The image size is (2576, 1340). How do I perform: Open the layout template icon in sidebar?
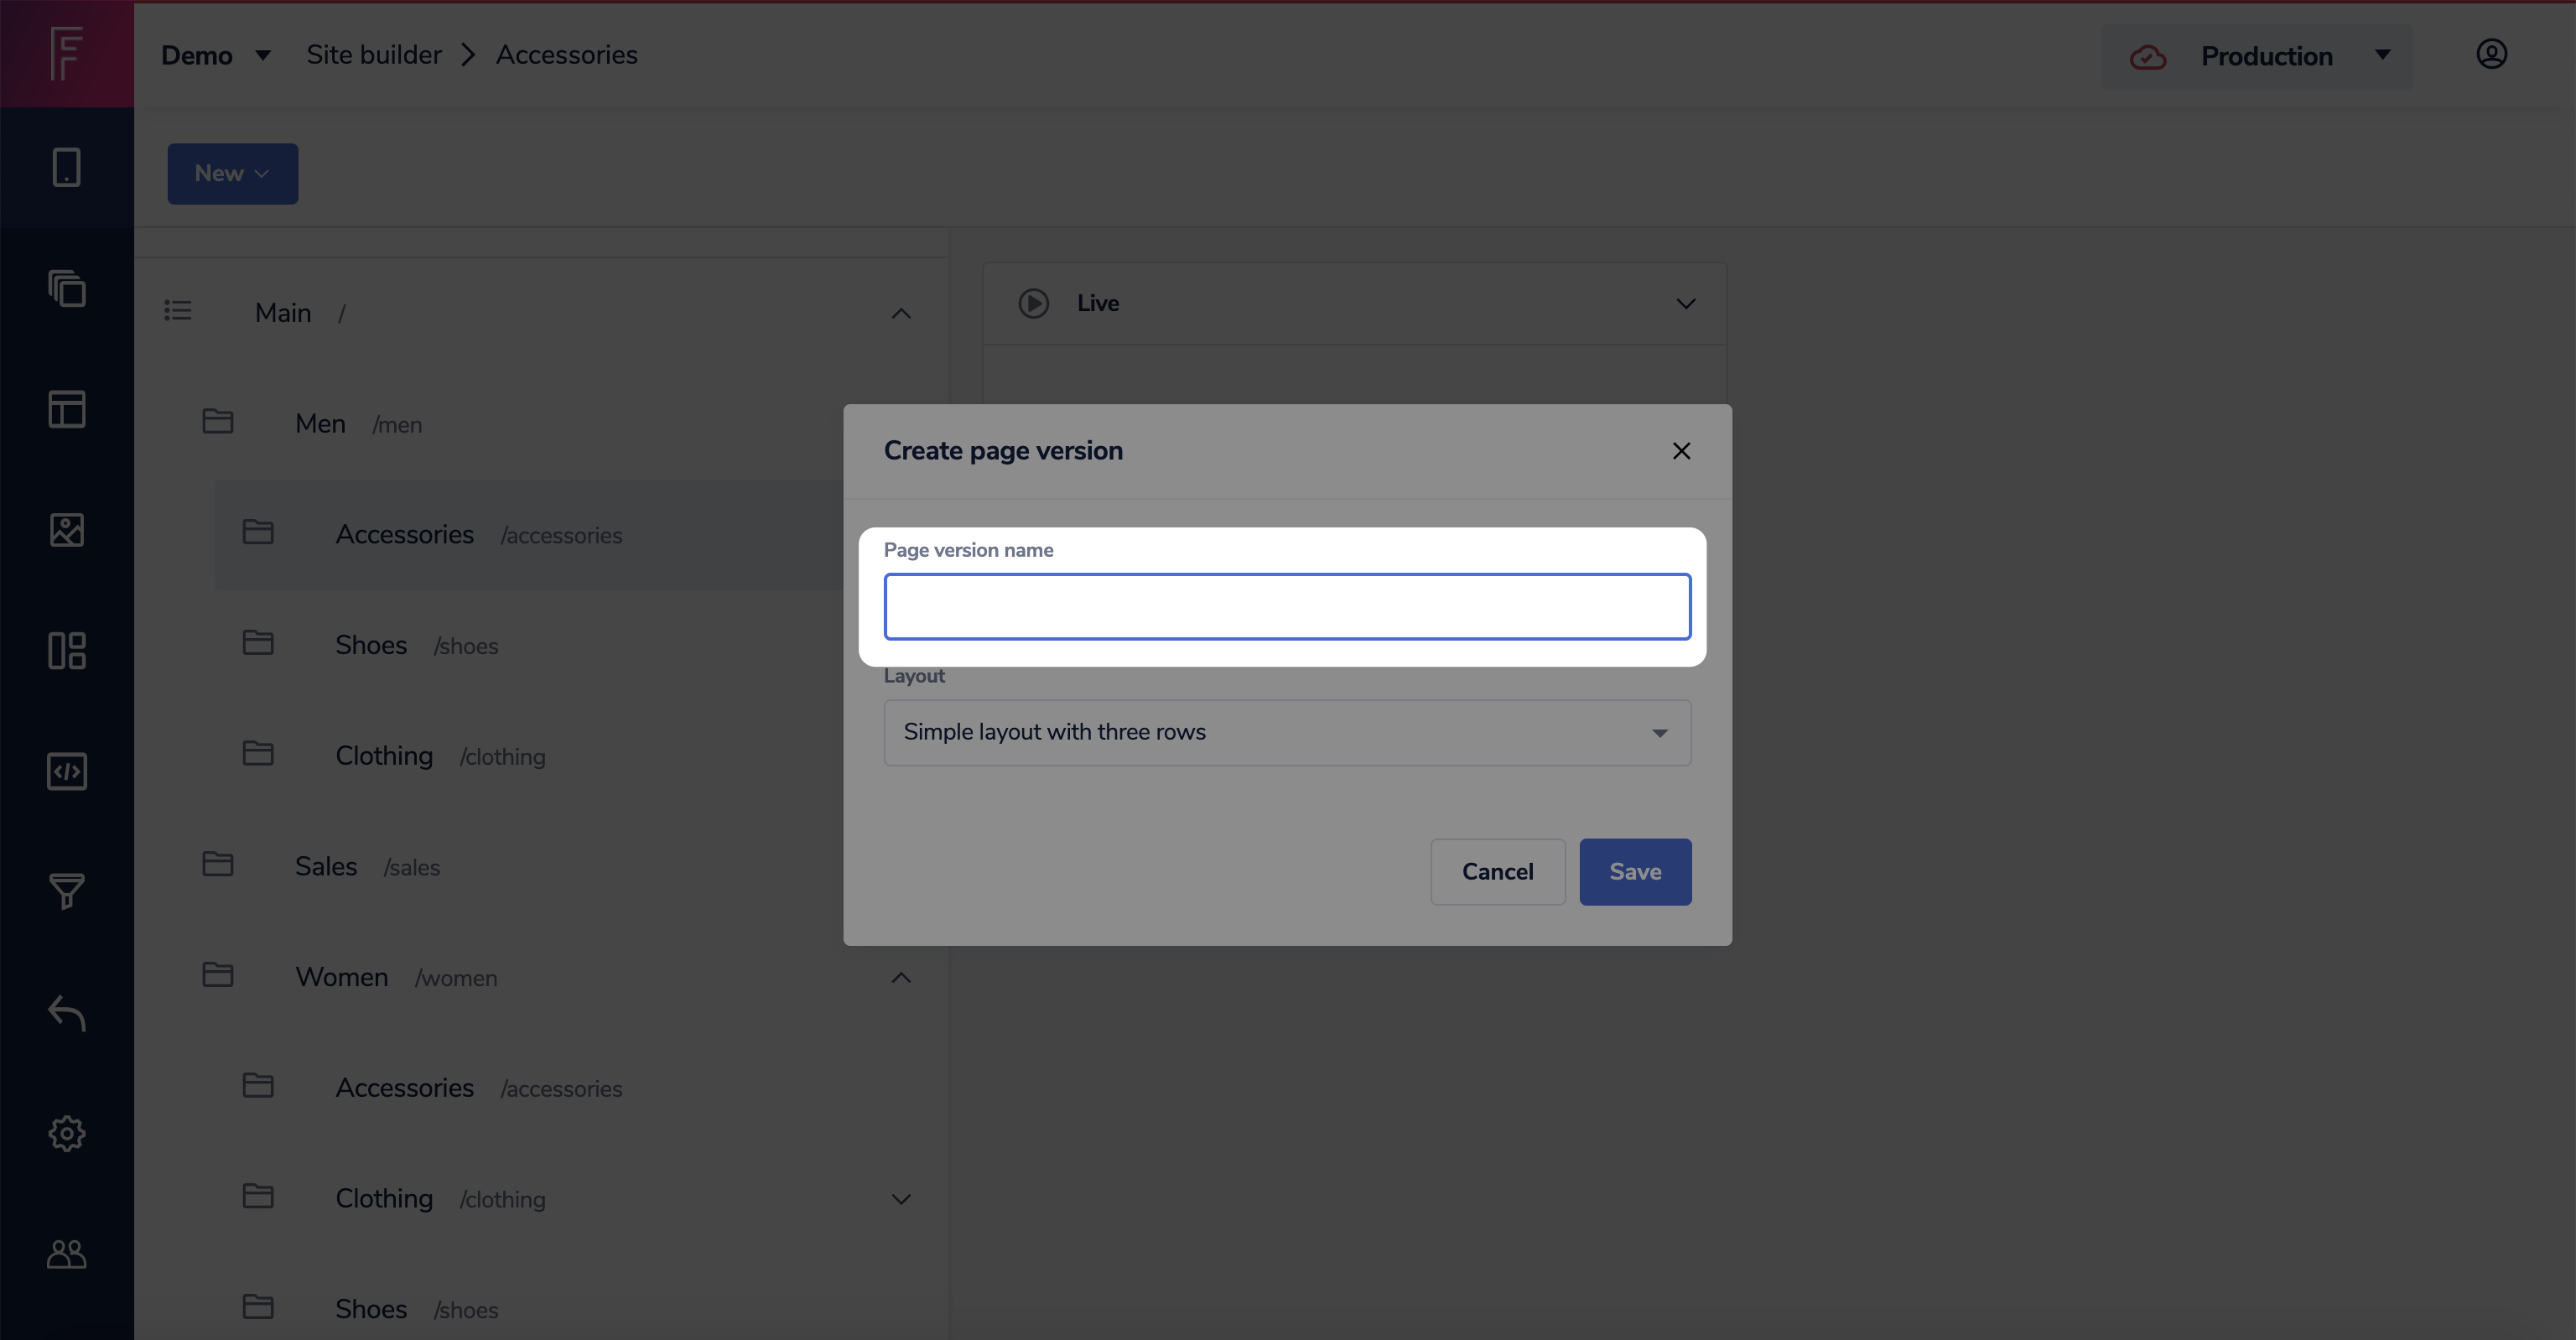click(67, 409)
